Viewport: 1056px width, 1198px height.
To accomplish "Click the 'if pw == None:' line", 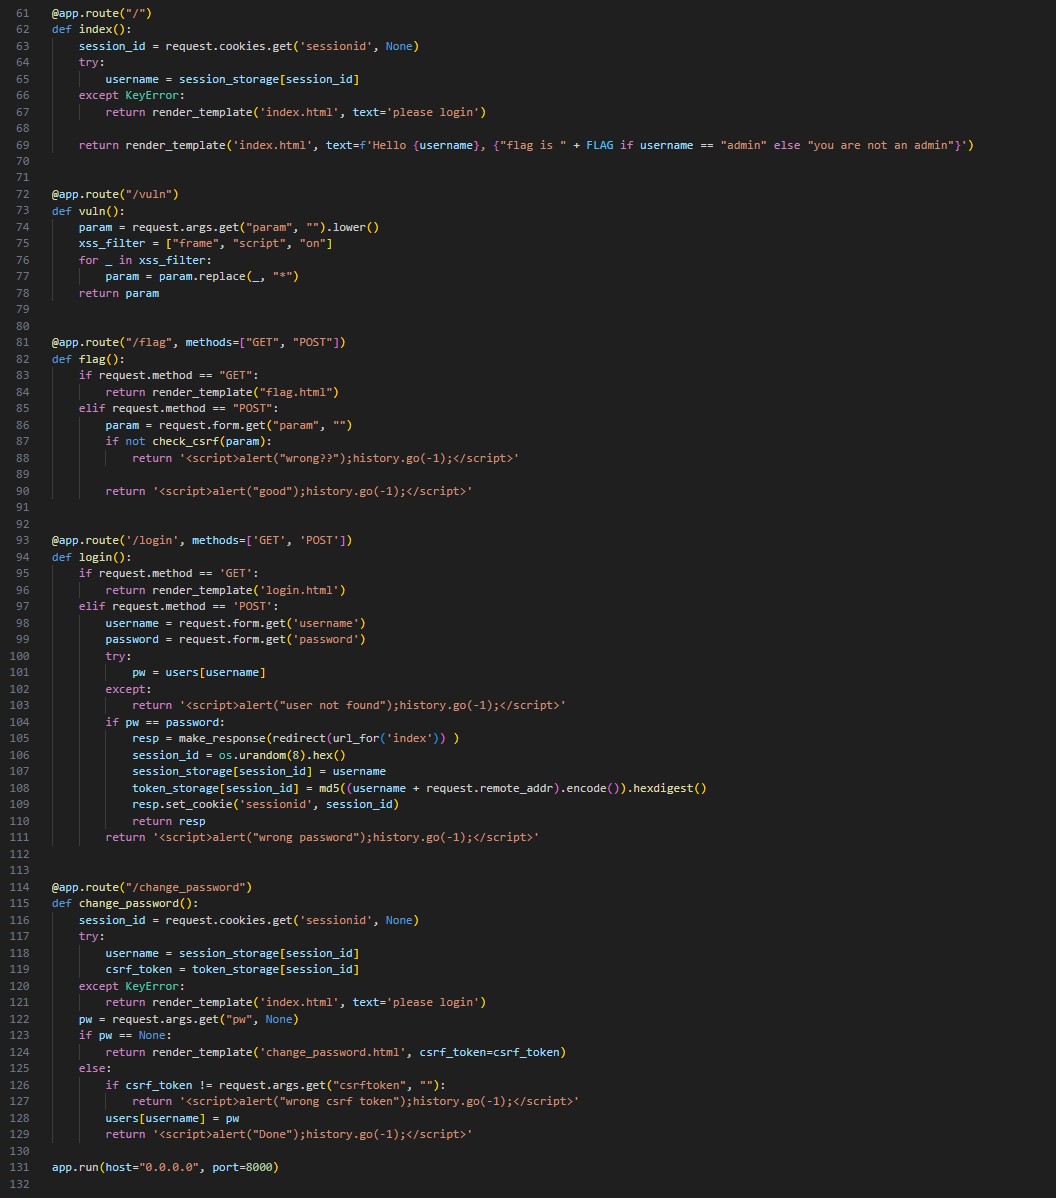I will click(125, 1035).
